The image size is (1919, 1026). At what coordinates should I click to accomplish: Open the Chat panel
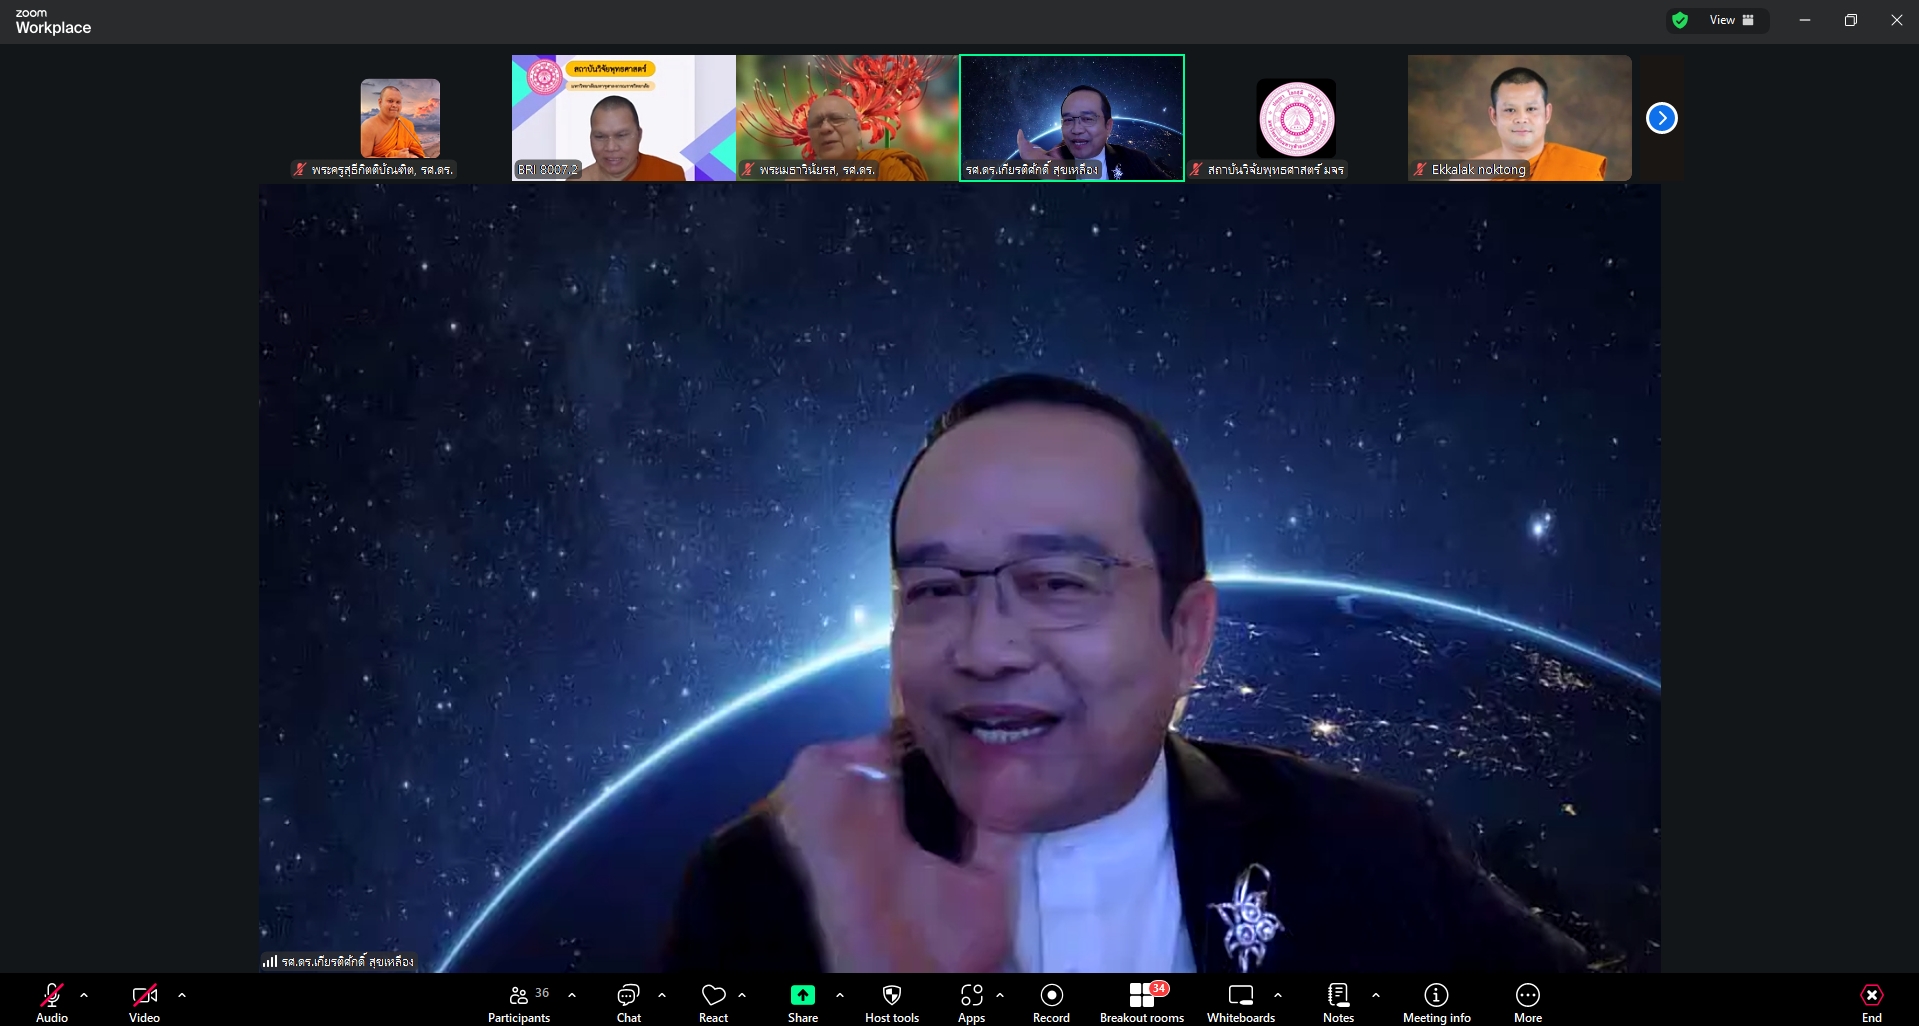[x=628, y=1002]
